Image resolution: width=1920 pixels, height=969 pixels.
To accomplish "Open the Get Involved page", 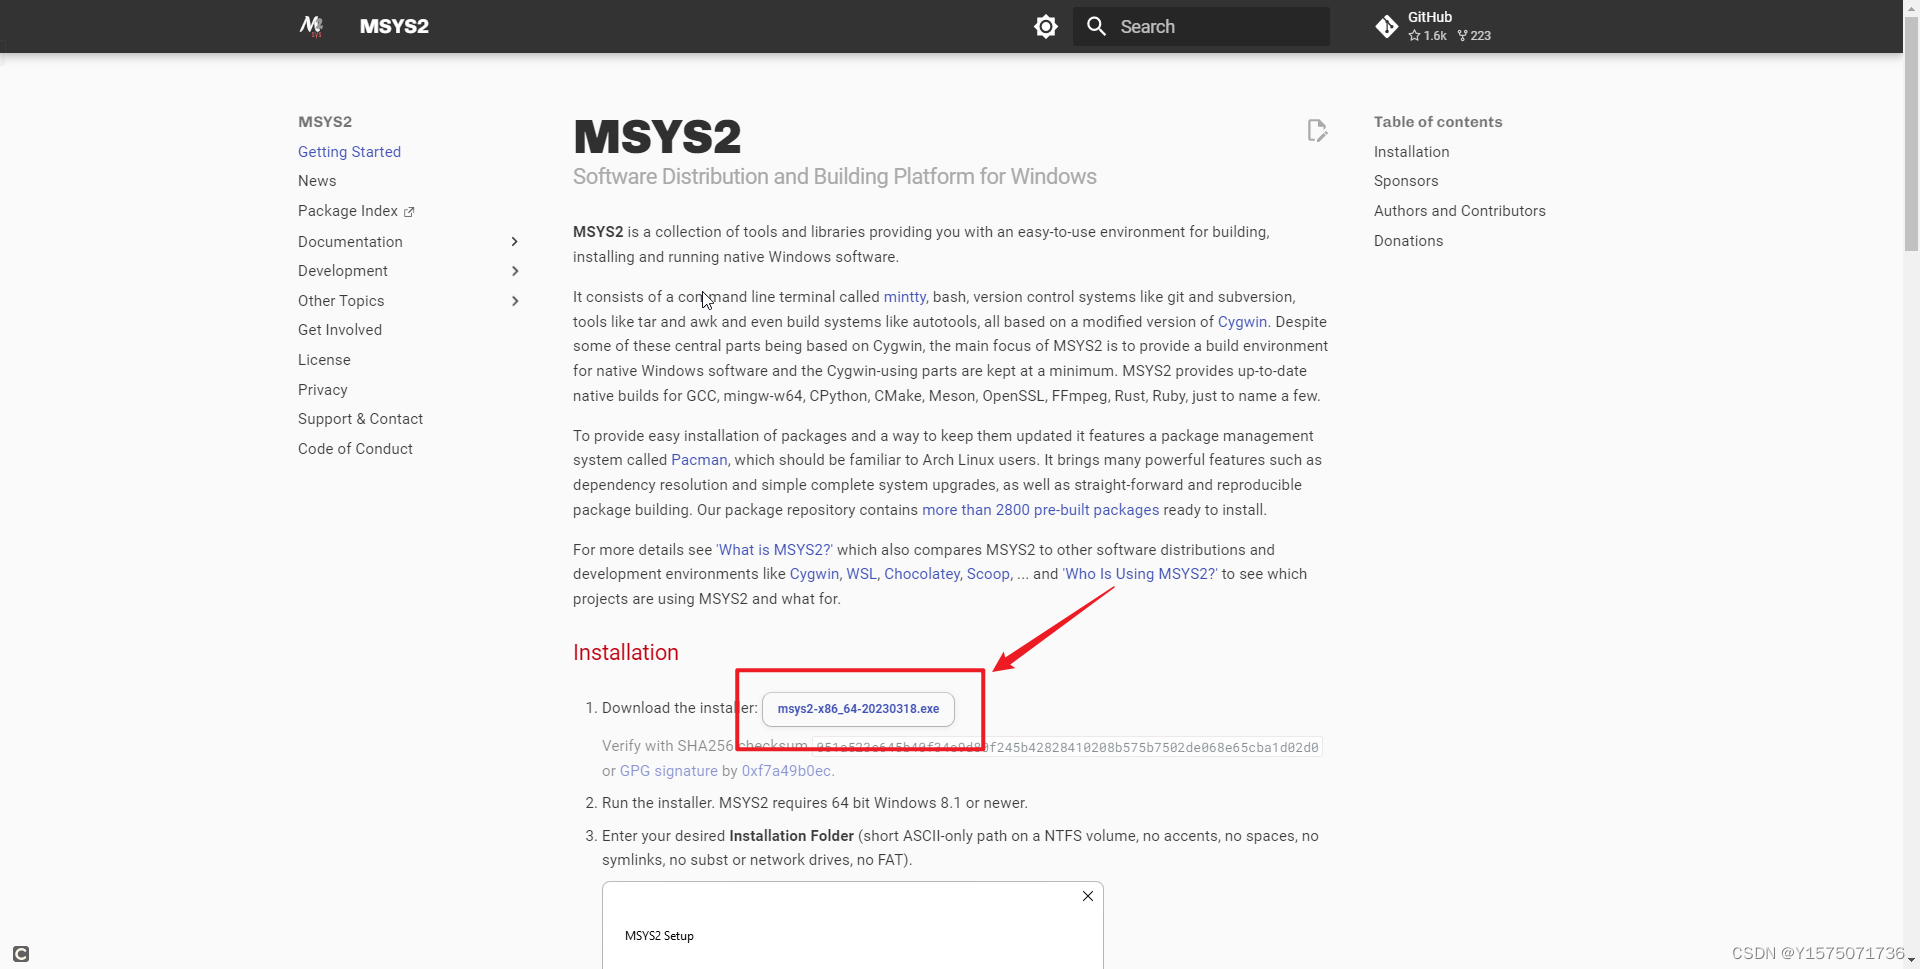I will pos(340,330).
